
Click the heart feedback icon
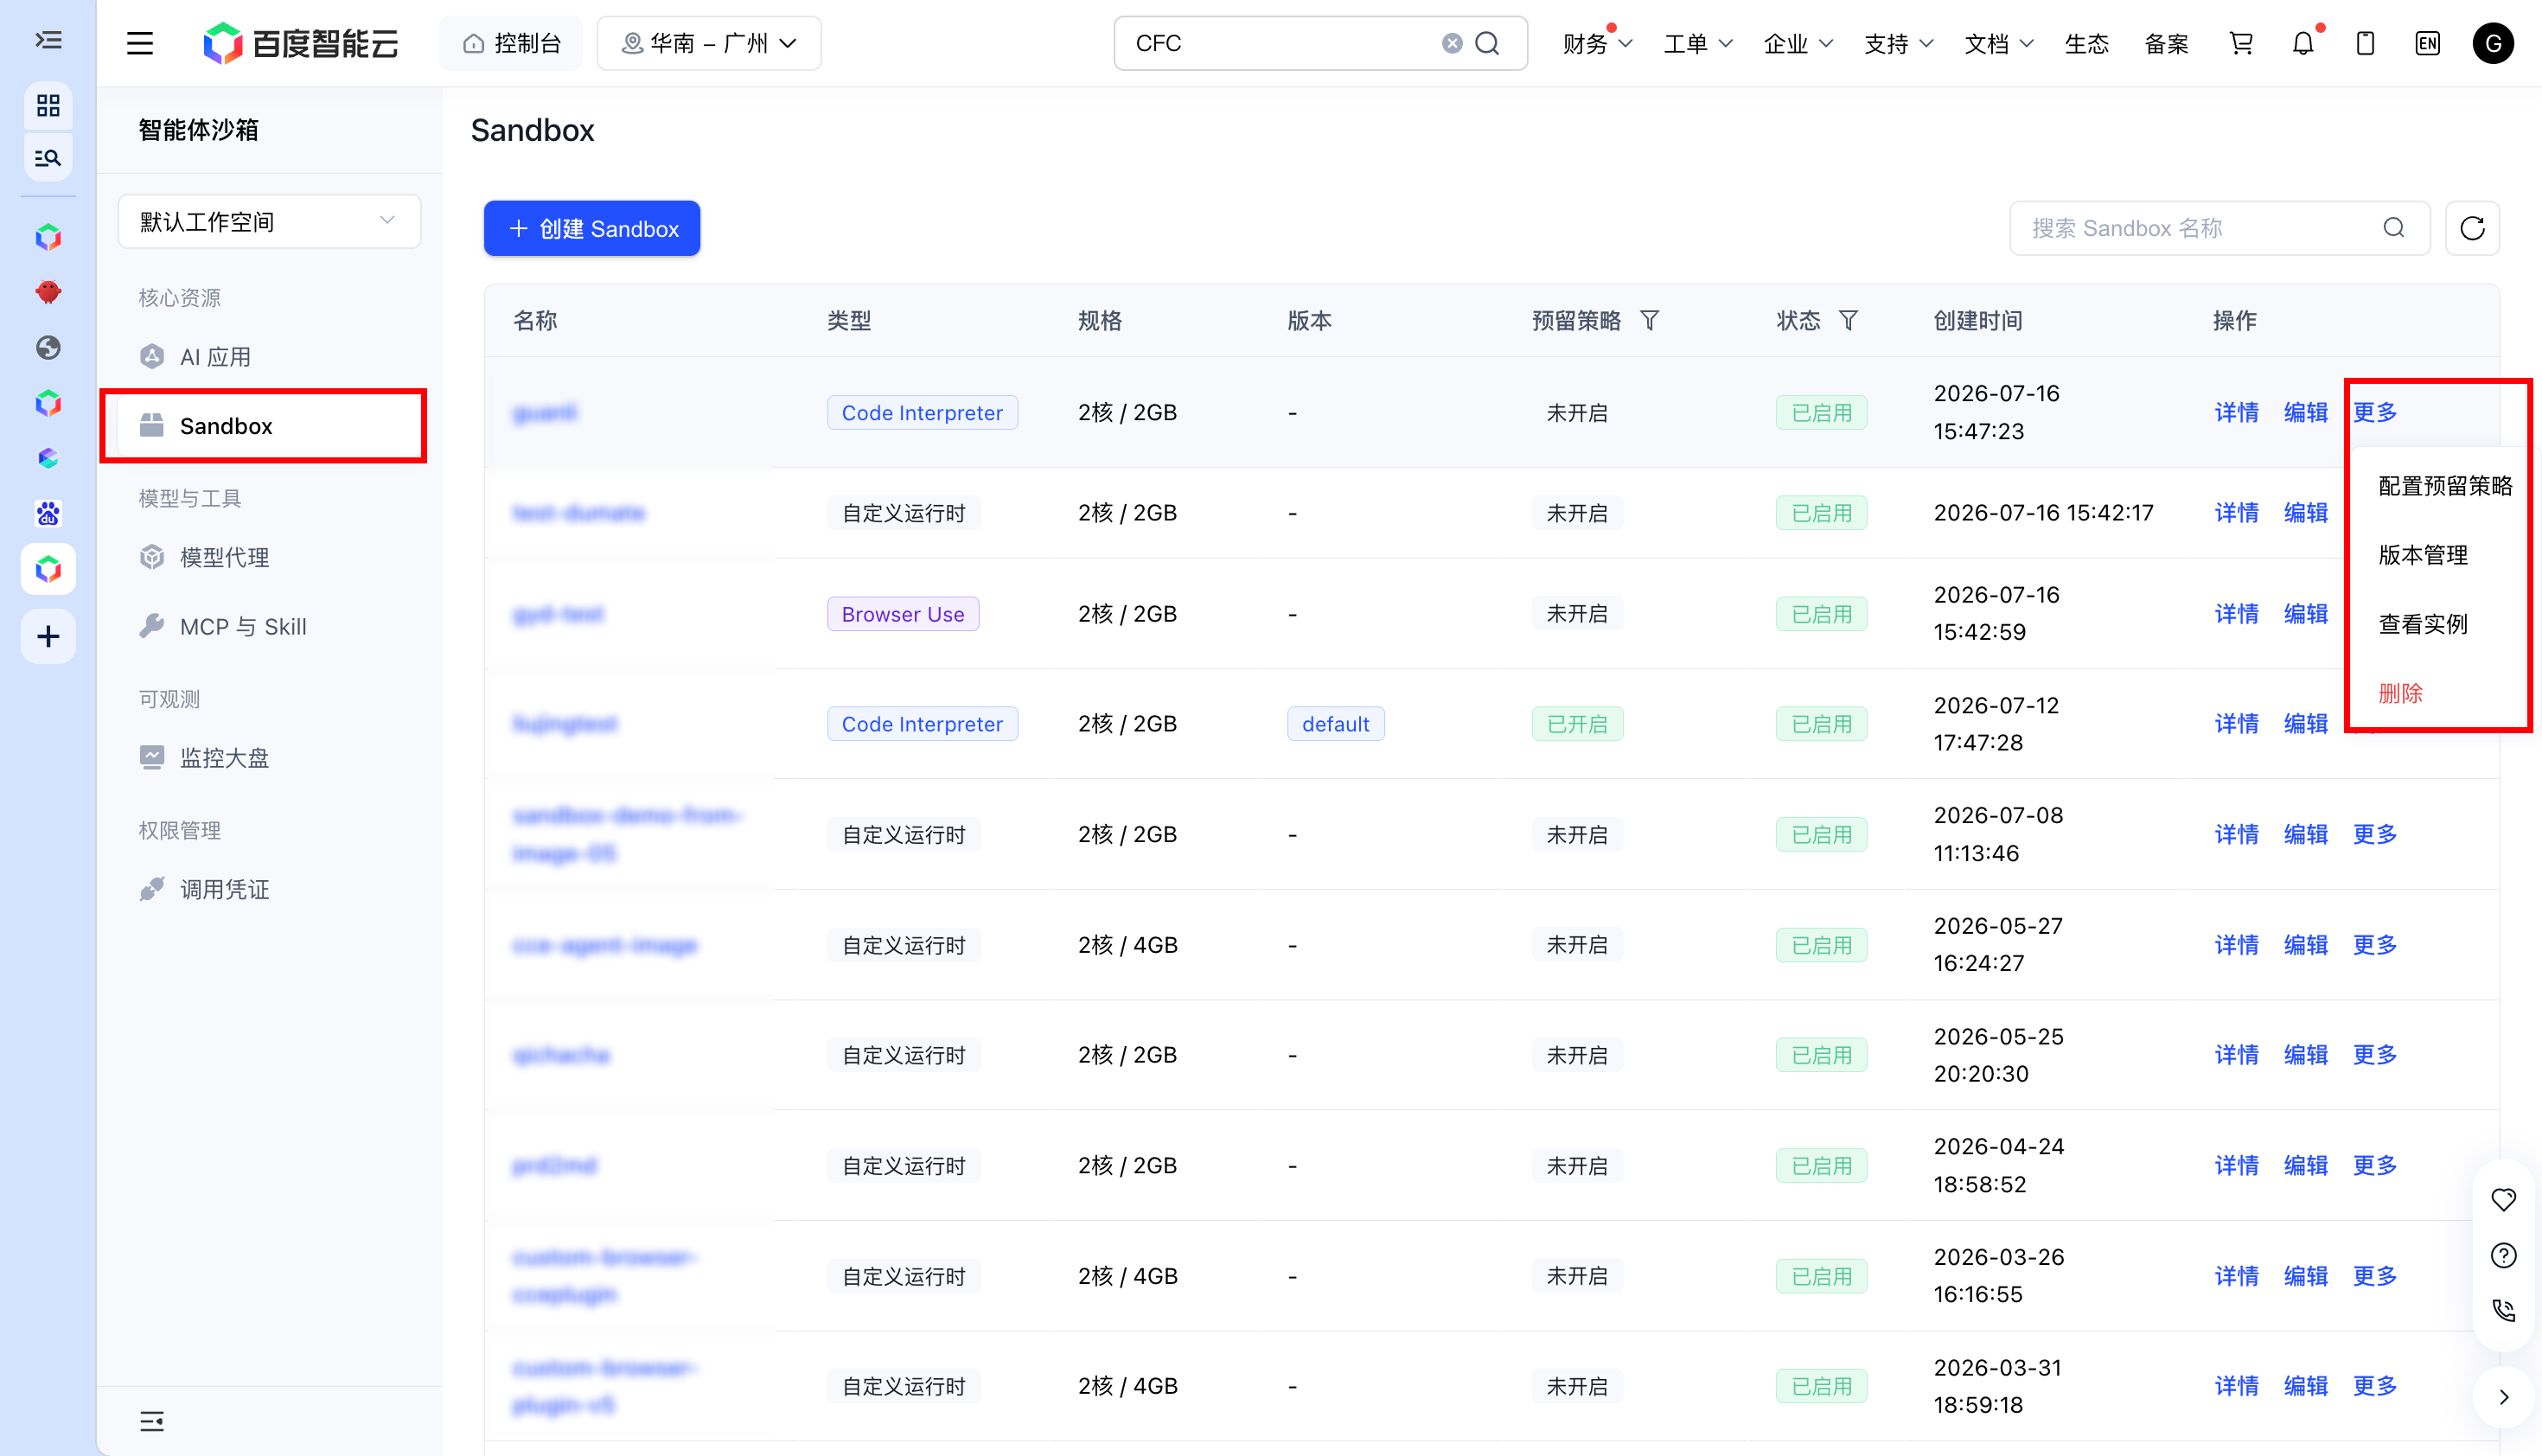click(x=2503, y=1199)
